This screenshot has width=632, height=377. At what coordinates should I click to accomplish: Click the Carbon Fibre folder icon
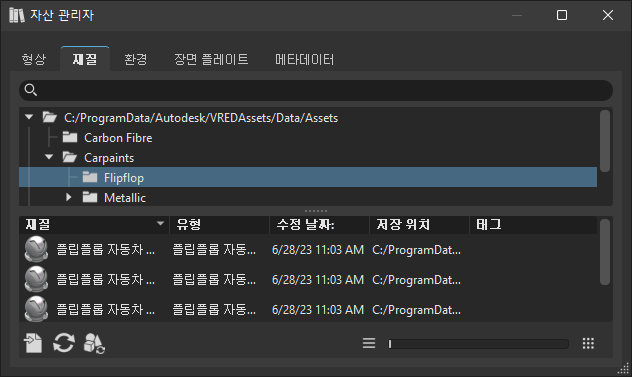[x=70, y=137]
